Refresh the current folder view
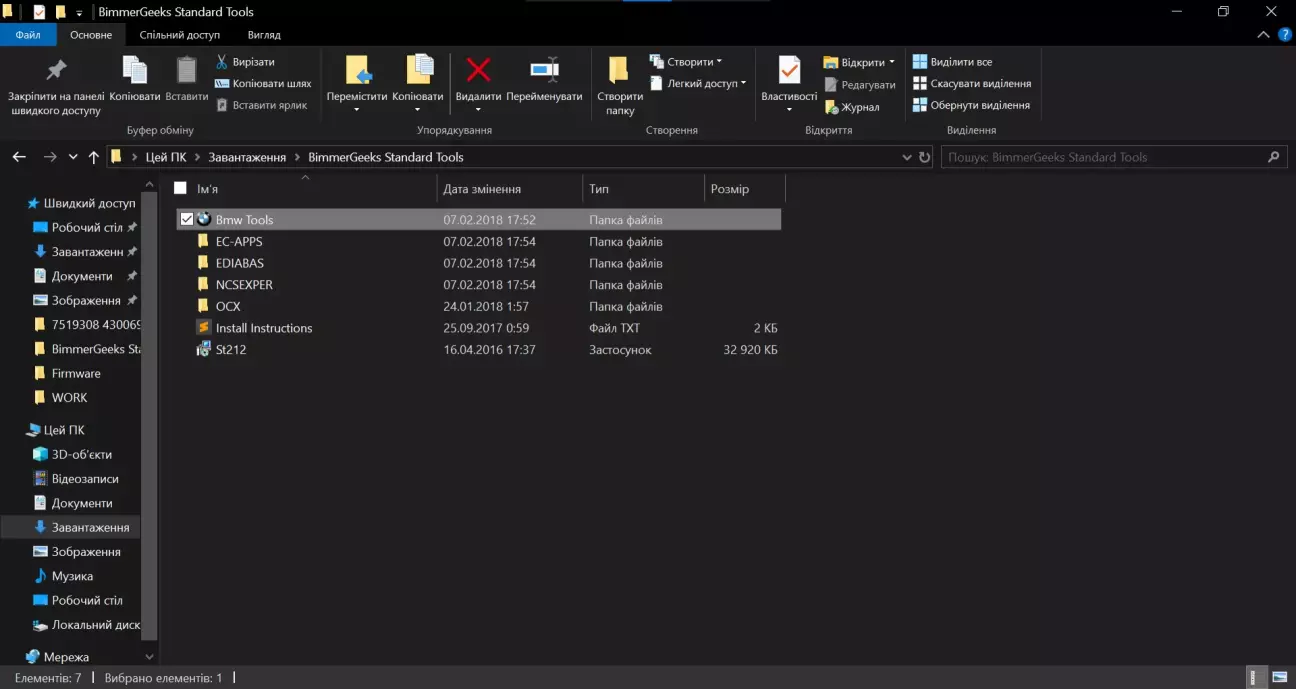 pos(925,157)
